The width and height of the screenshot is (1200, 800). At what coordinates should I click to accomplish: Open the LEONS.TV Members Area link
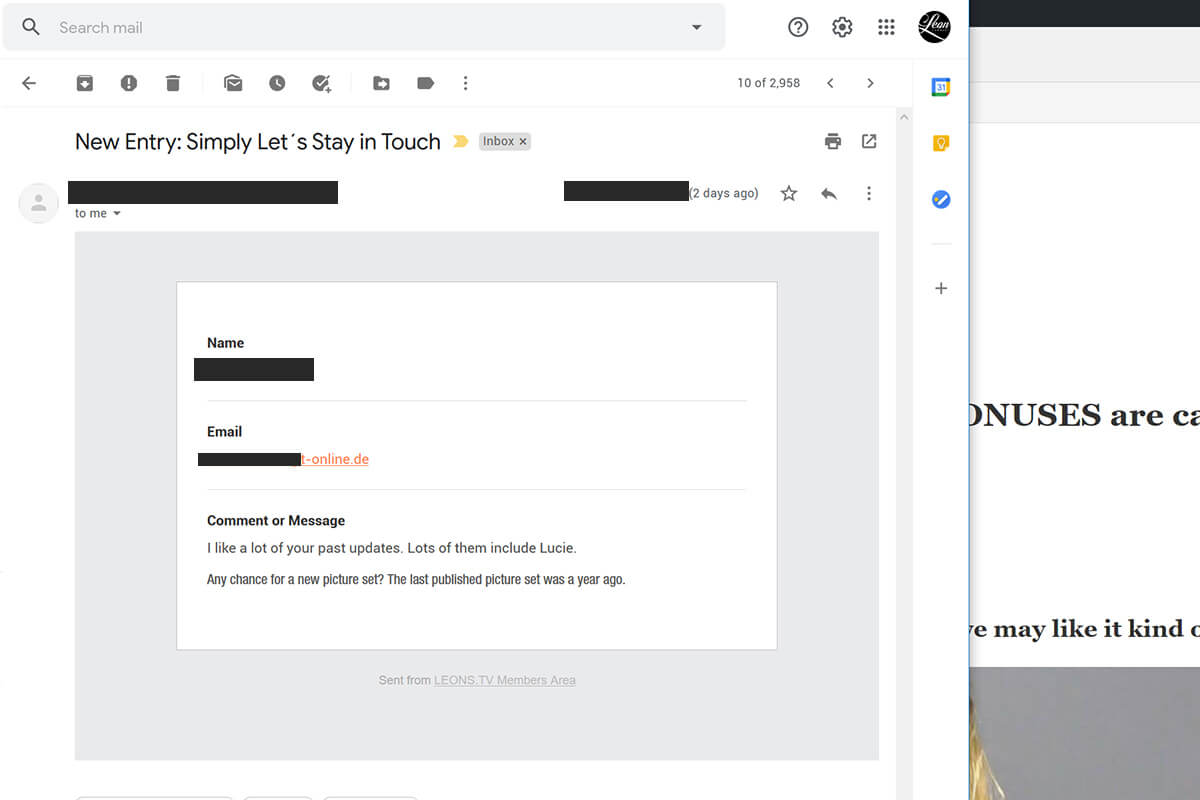504,680
